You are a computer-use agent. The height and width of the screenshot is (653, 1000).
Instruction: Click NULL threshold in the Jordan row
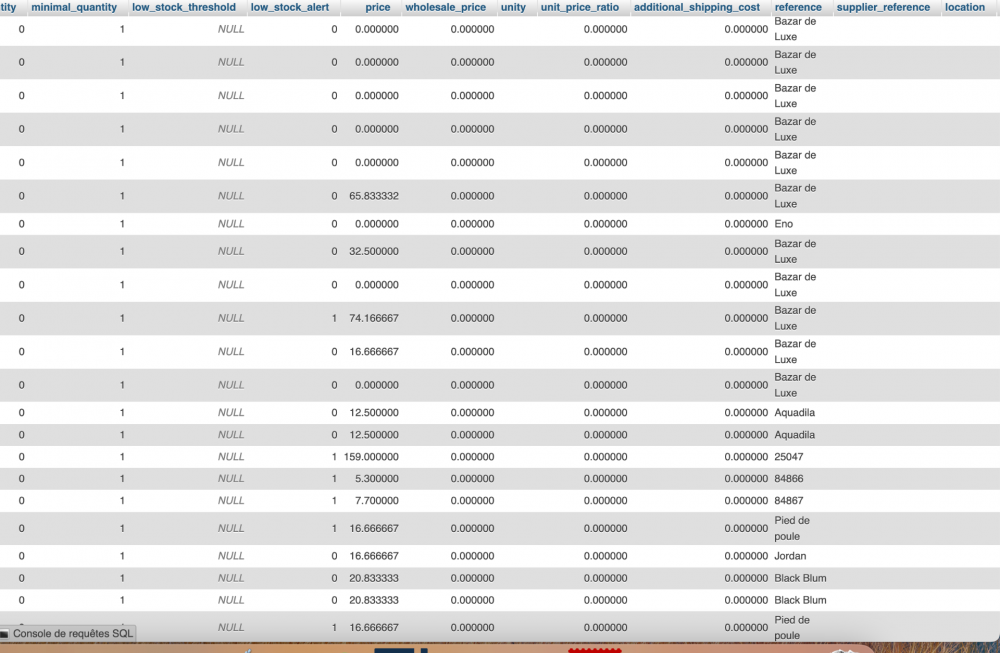click(x=231, y=556)
